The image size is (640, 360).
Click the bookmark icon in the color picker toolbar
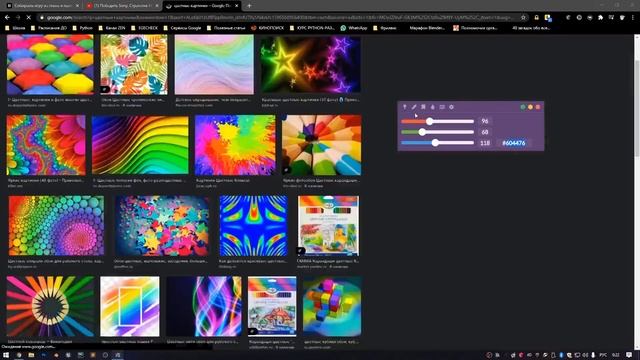click(423, 107)
